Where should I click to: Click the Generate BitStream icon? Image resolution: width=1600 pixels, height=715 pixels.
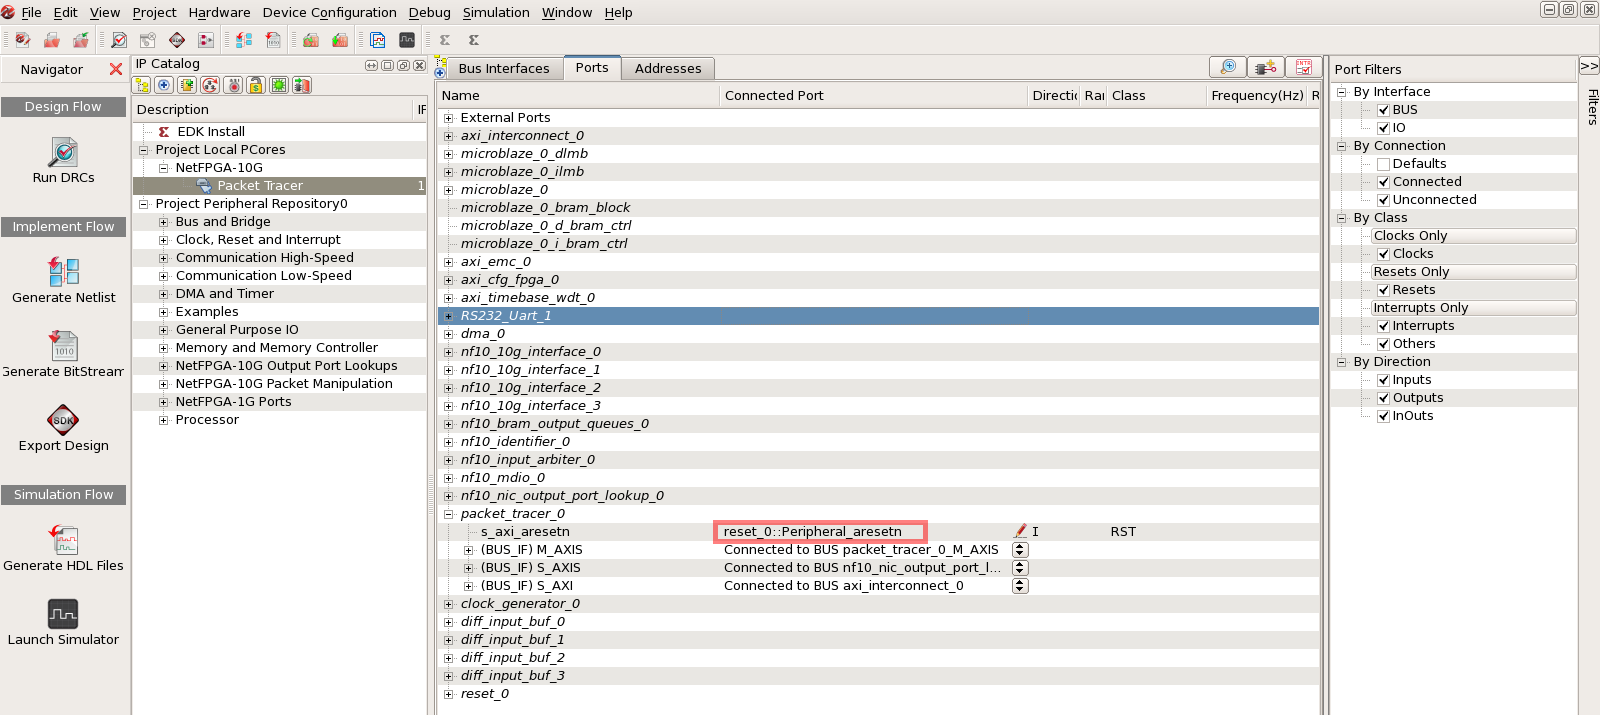pos(63,346)
